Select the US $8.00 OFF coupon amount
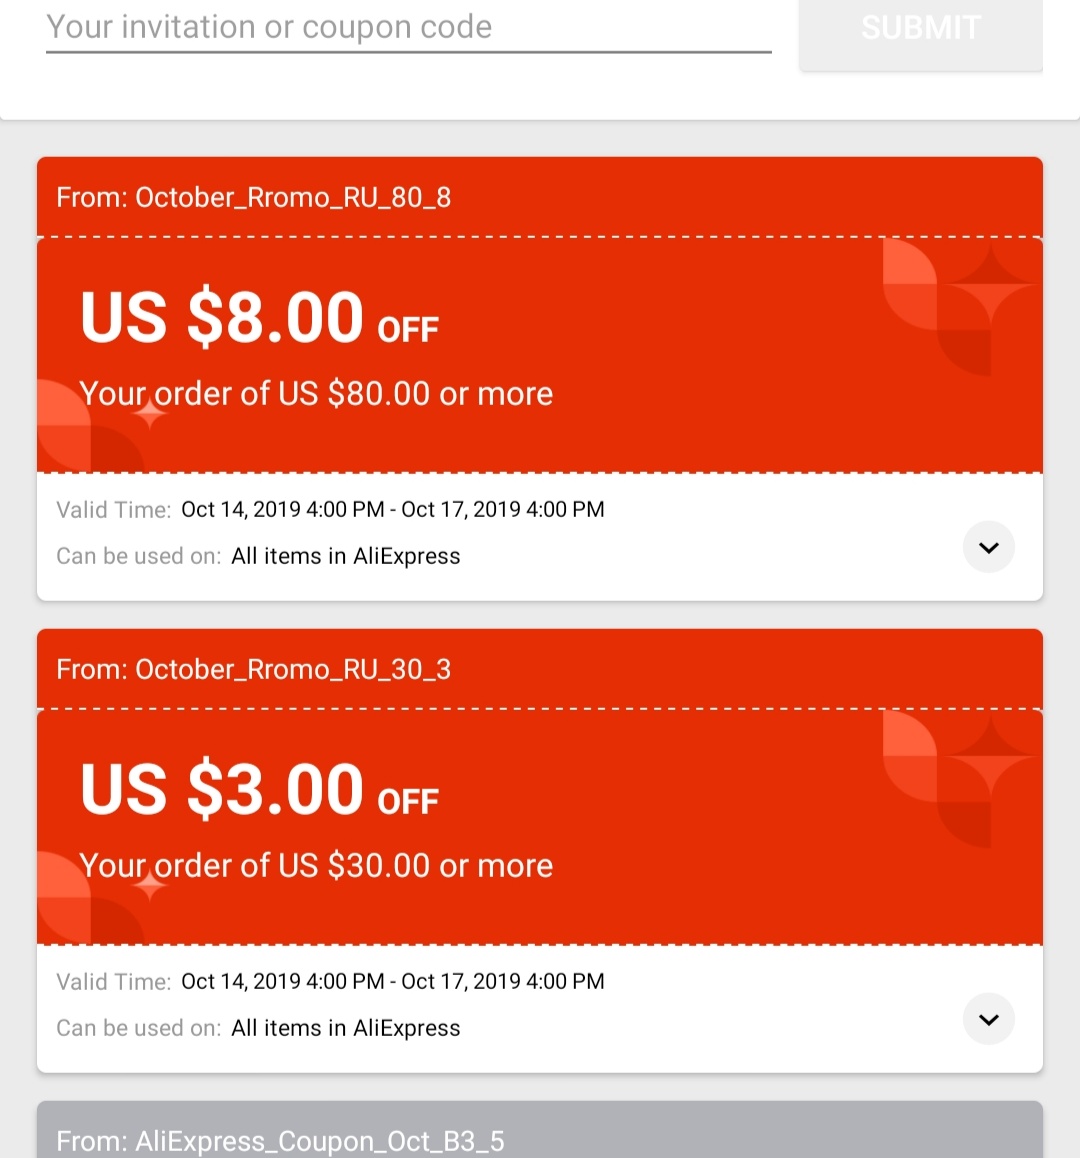This screenshot has width=1080, height=1158. point(259,318)
